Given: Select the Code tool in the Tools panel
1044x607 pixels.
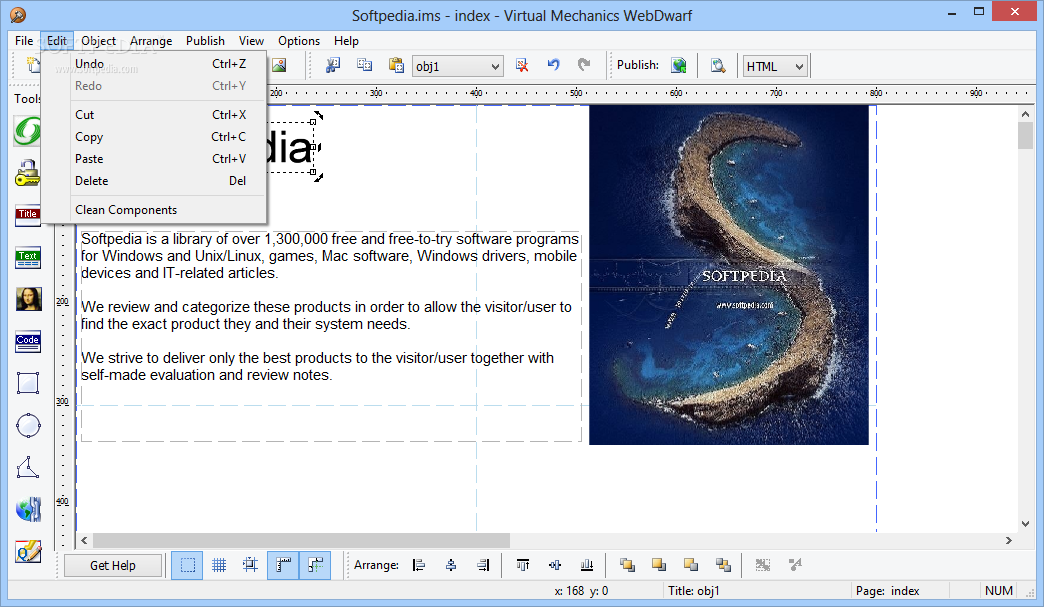Looking at the screenshot, I should click(28, 341).
